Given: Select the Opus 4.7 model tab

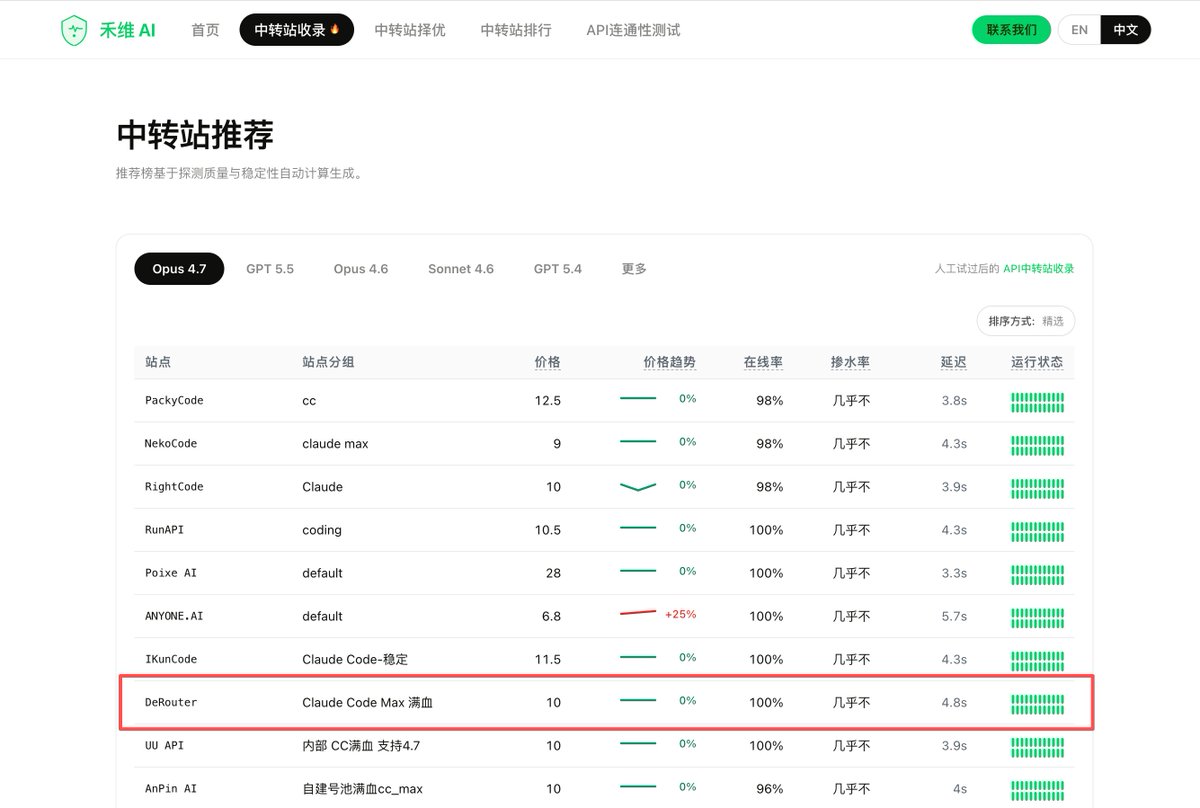Looking at the screenshot, I should tap(179, 269).
